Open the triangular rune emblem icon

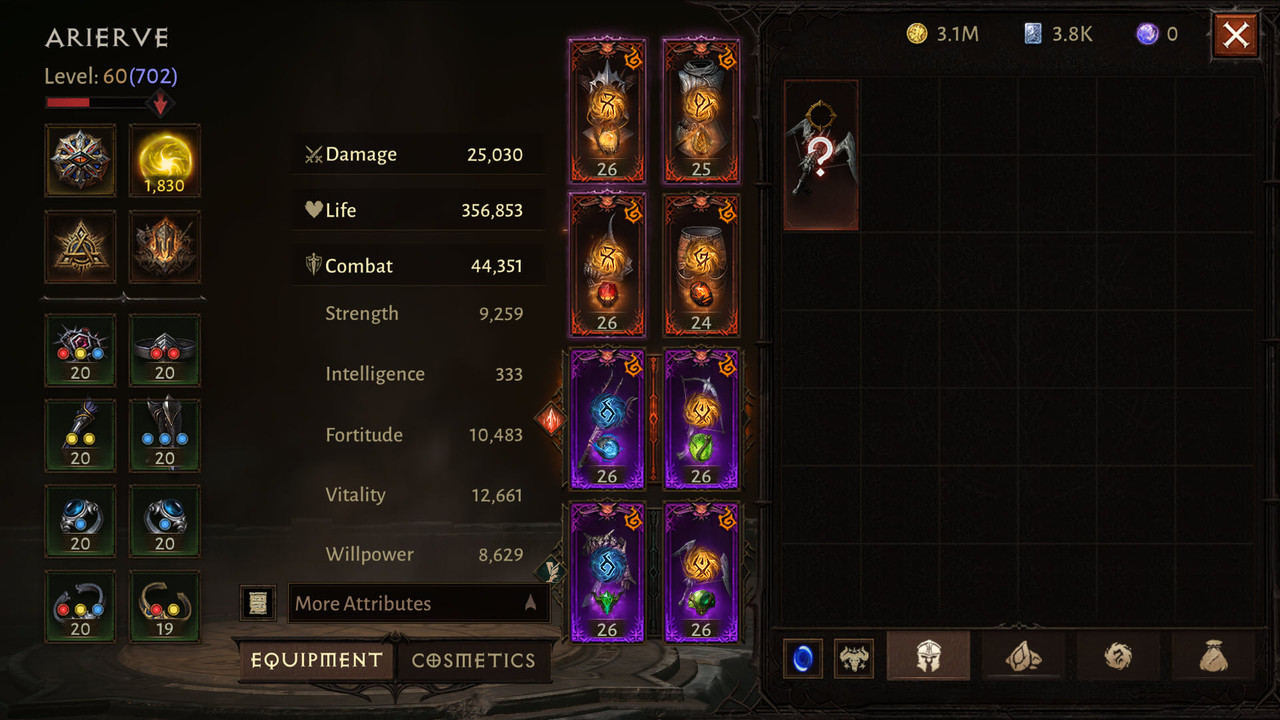pyautogui.click(x=80, y=246)
